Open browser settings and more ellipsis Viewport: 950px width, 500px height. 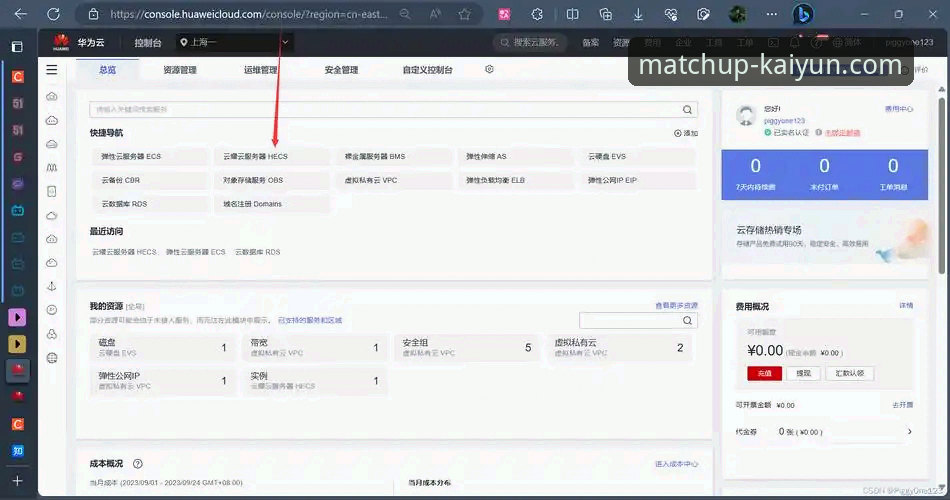[771, 14]
